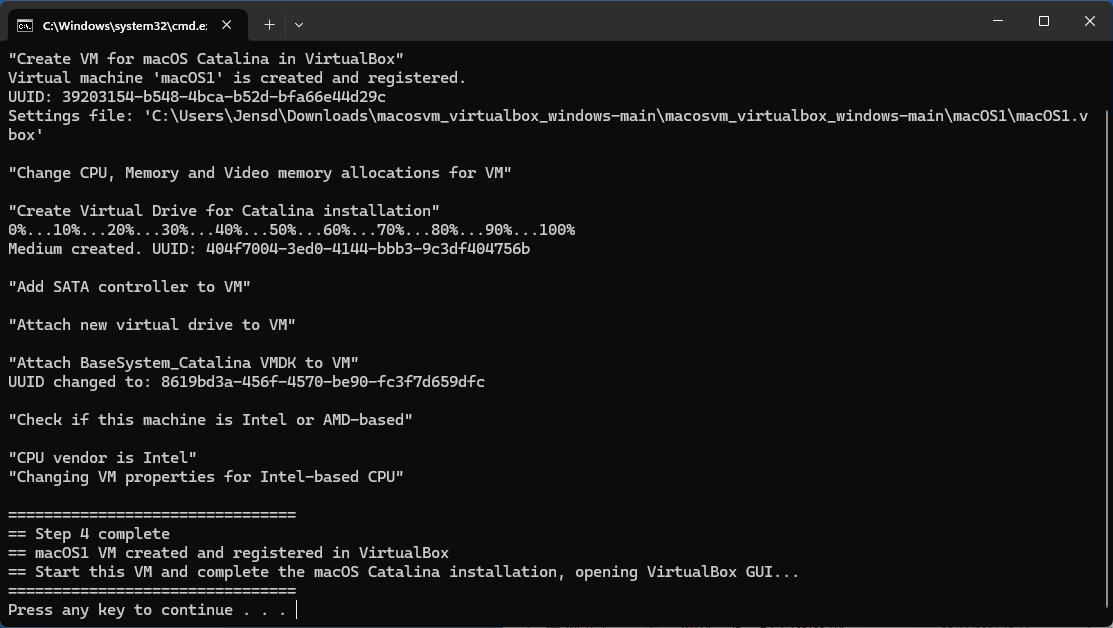Click the 'Add SATA controller to VM' line
This screenshot has width=1113, height=628.
point(130,286)
